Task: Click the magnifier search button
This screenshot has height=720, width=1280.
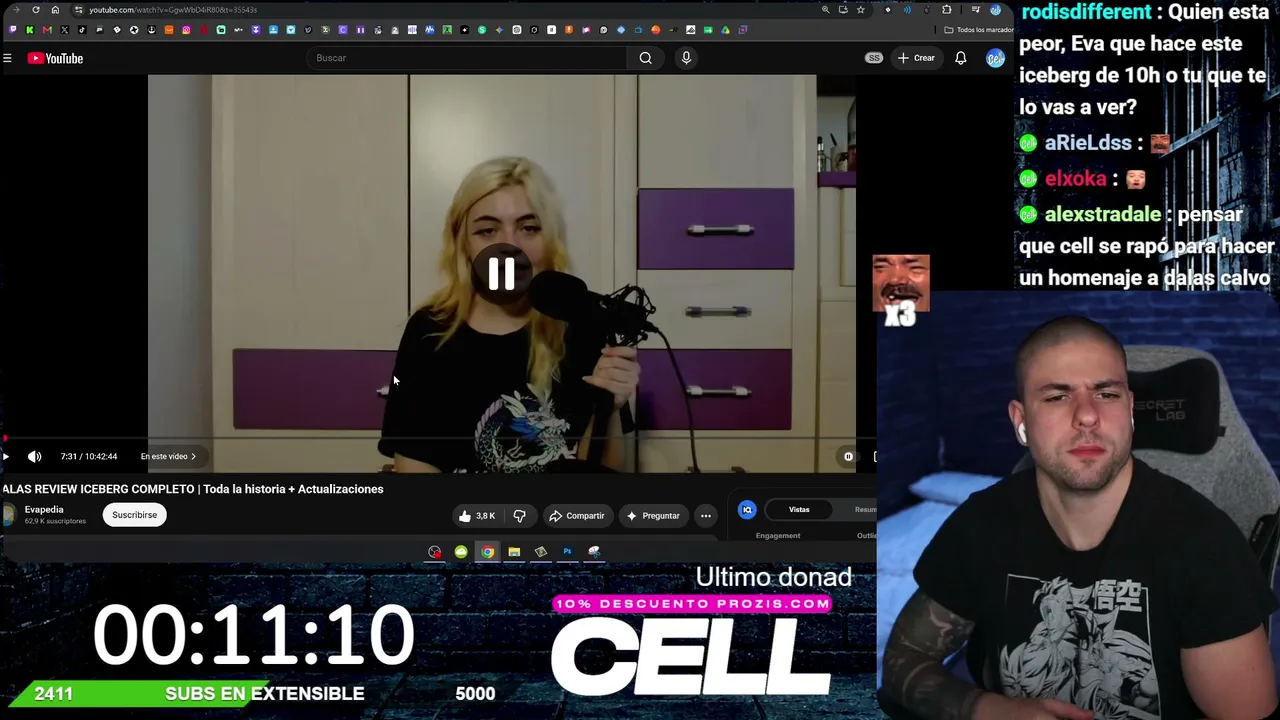Action: coord(646,58)
